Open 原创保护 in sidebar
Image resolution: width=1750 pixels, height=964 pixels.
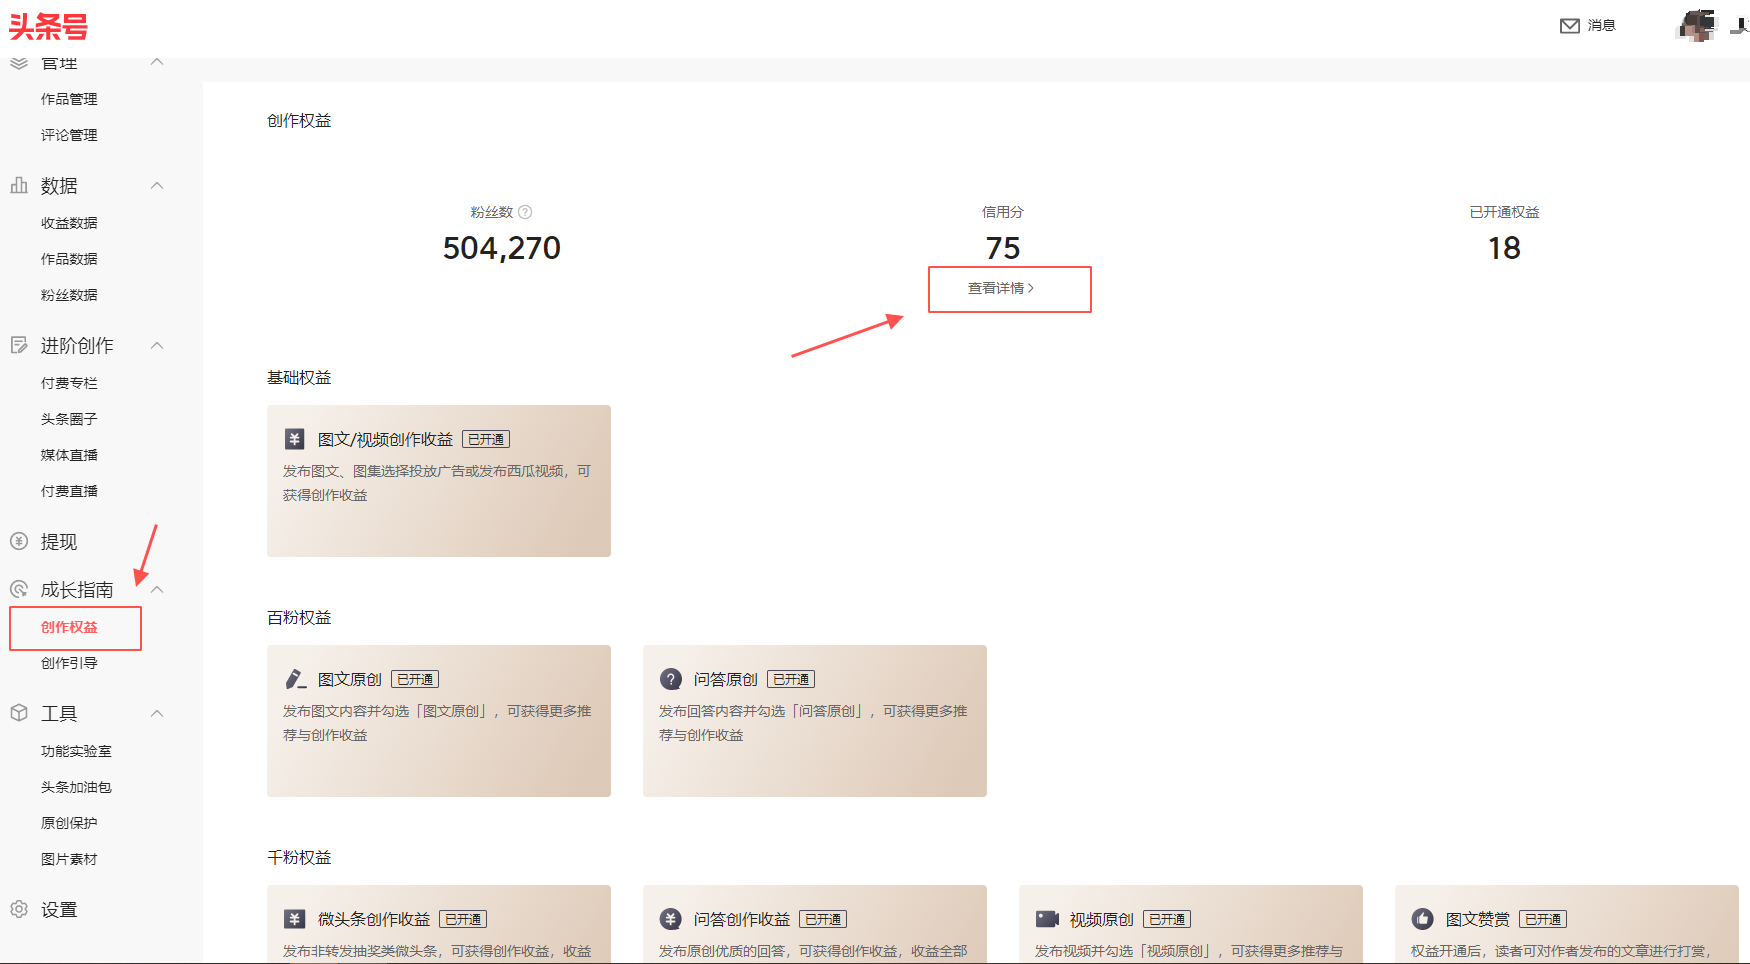coord(69,823)
